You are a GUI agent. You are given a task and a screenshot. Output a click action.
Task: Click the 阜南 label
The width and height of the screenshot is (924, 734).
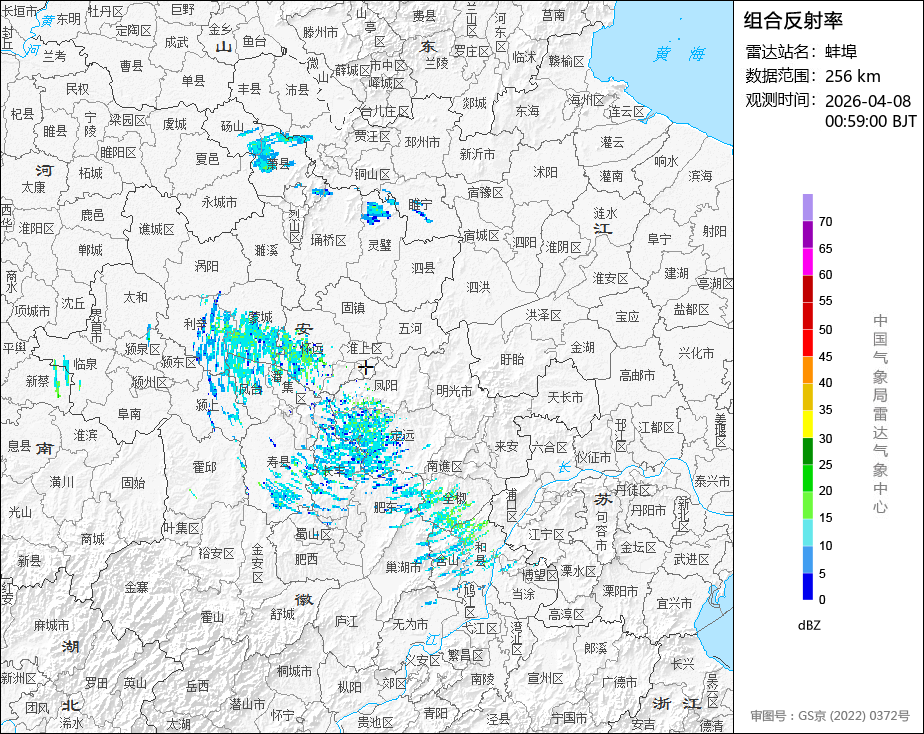pyautogui.click(x=129, y=414)
